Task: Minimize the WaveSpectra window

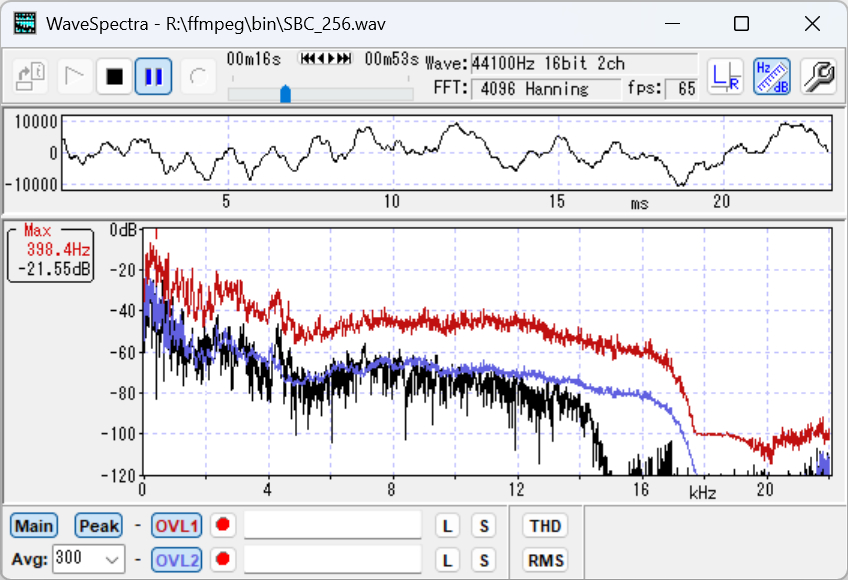Action: pyautogui.click(x=672, y=24)
